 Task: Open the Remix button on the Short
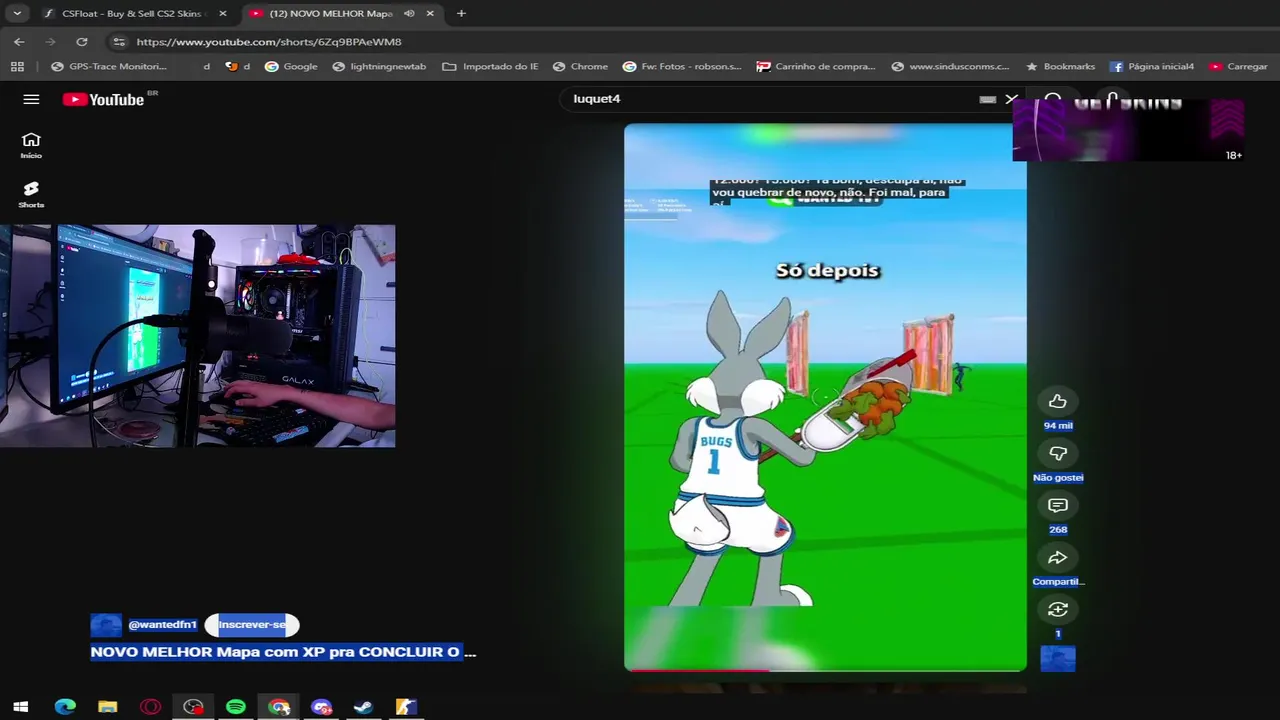coord(1057,609)
